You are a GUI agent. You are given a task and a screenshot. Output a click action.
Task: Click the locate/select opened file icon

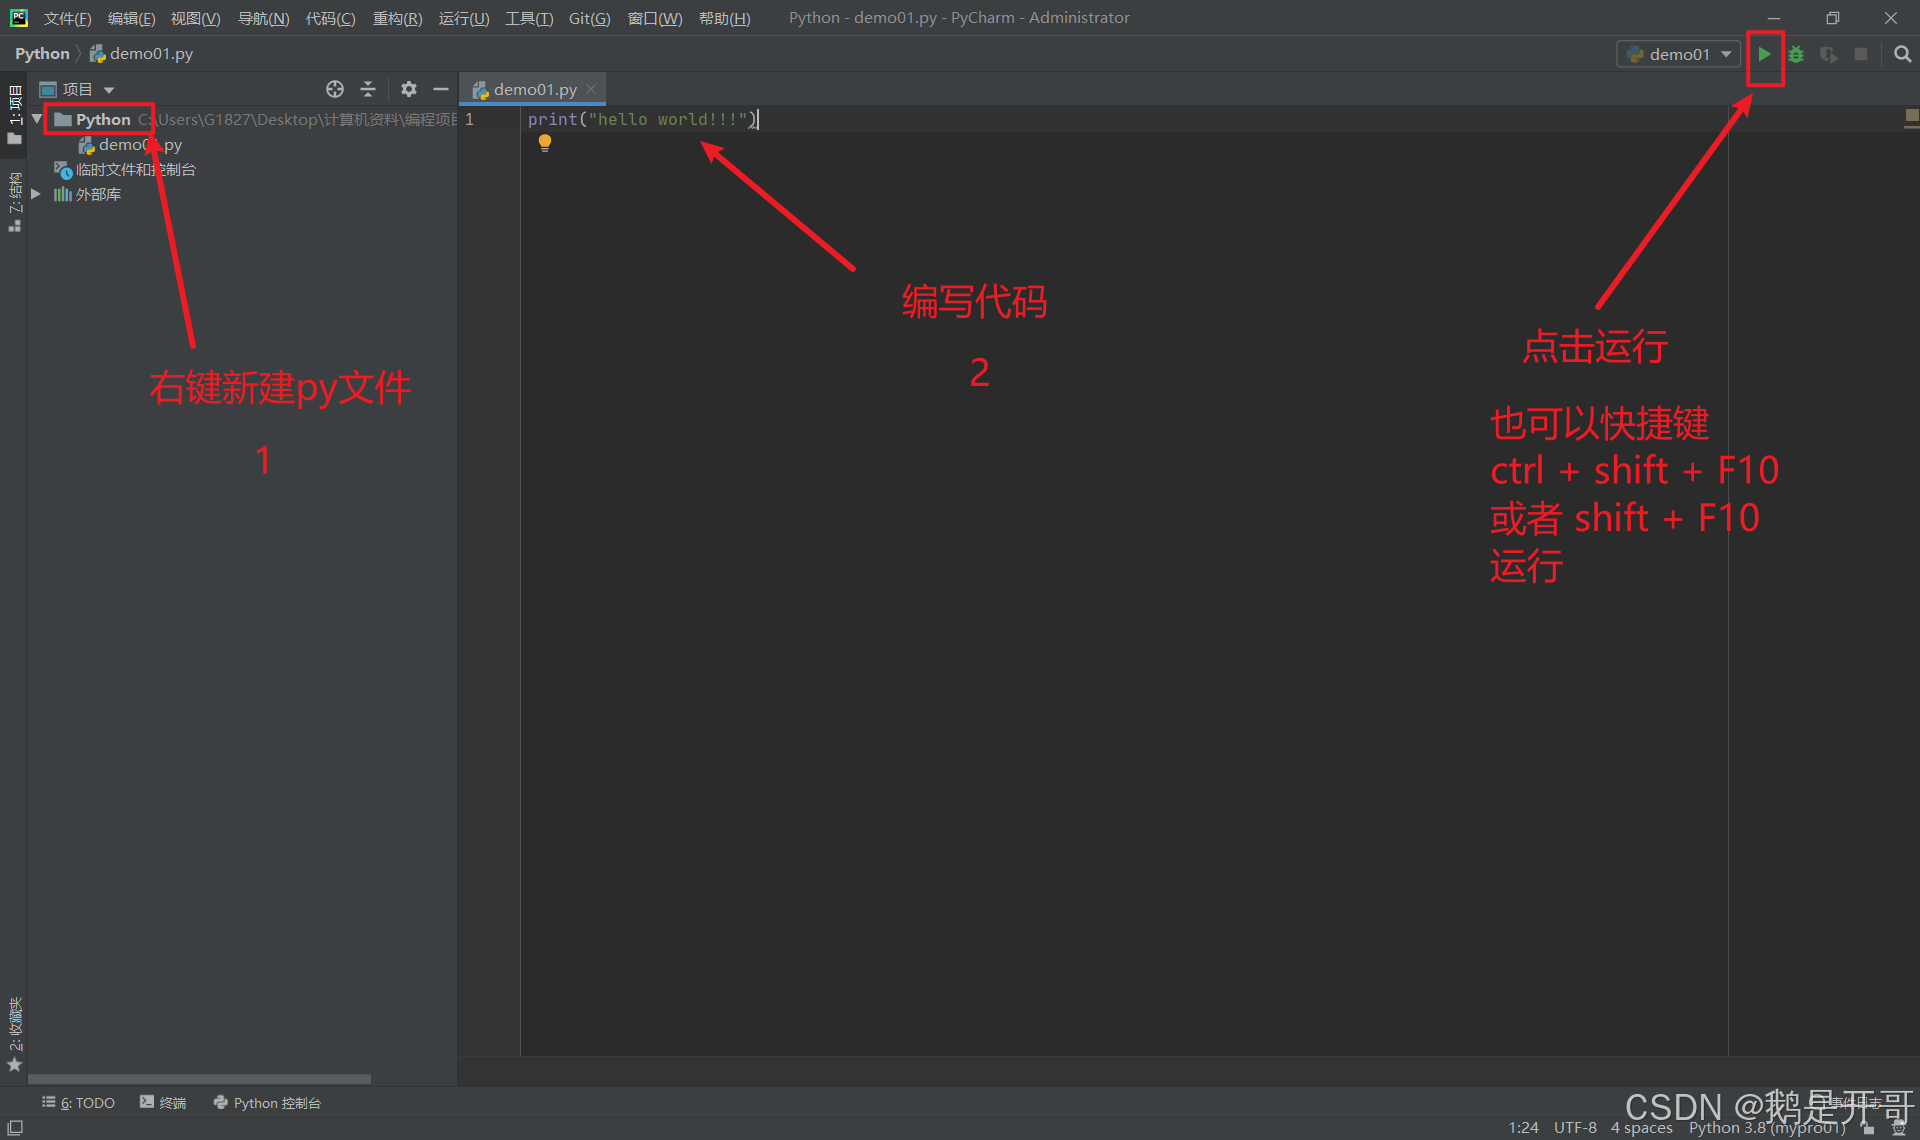[335, 89]
